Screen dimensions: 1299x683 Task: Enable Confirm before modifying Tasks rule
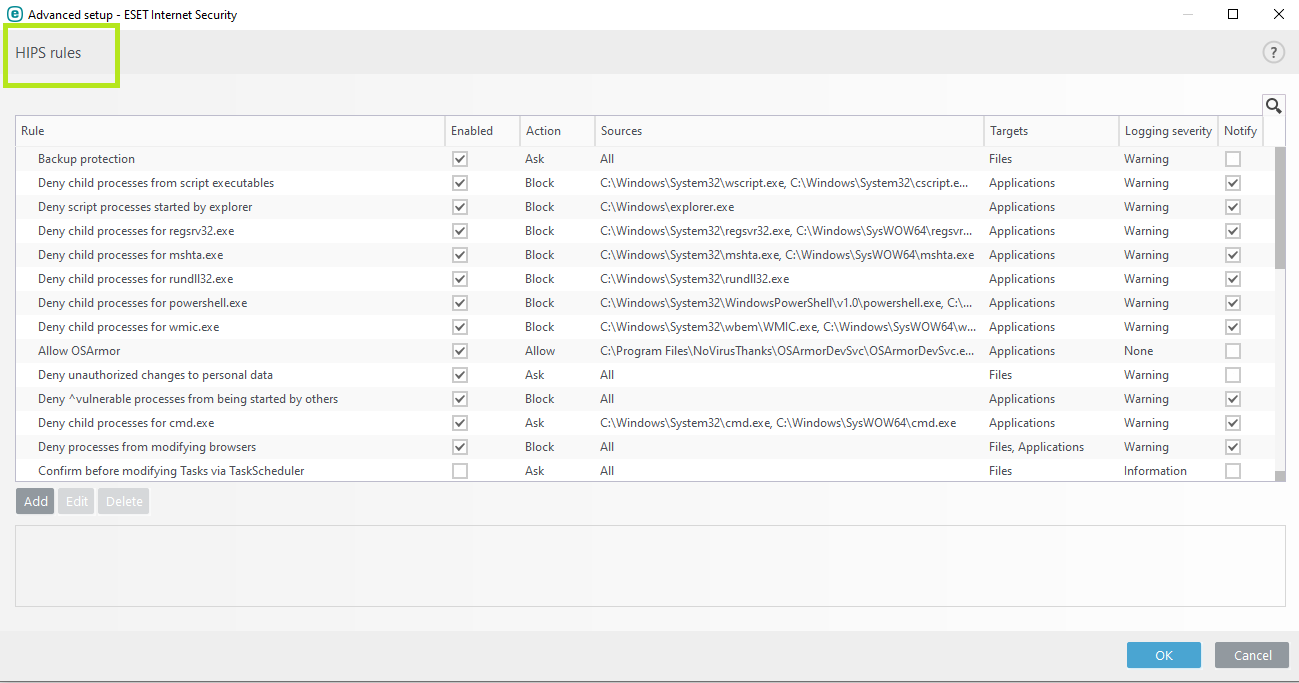point(460,471)
